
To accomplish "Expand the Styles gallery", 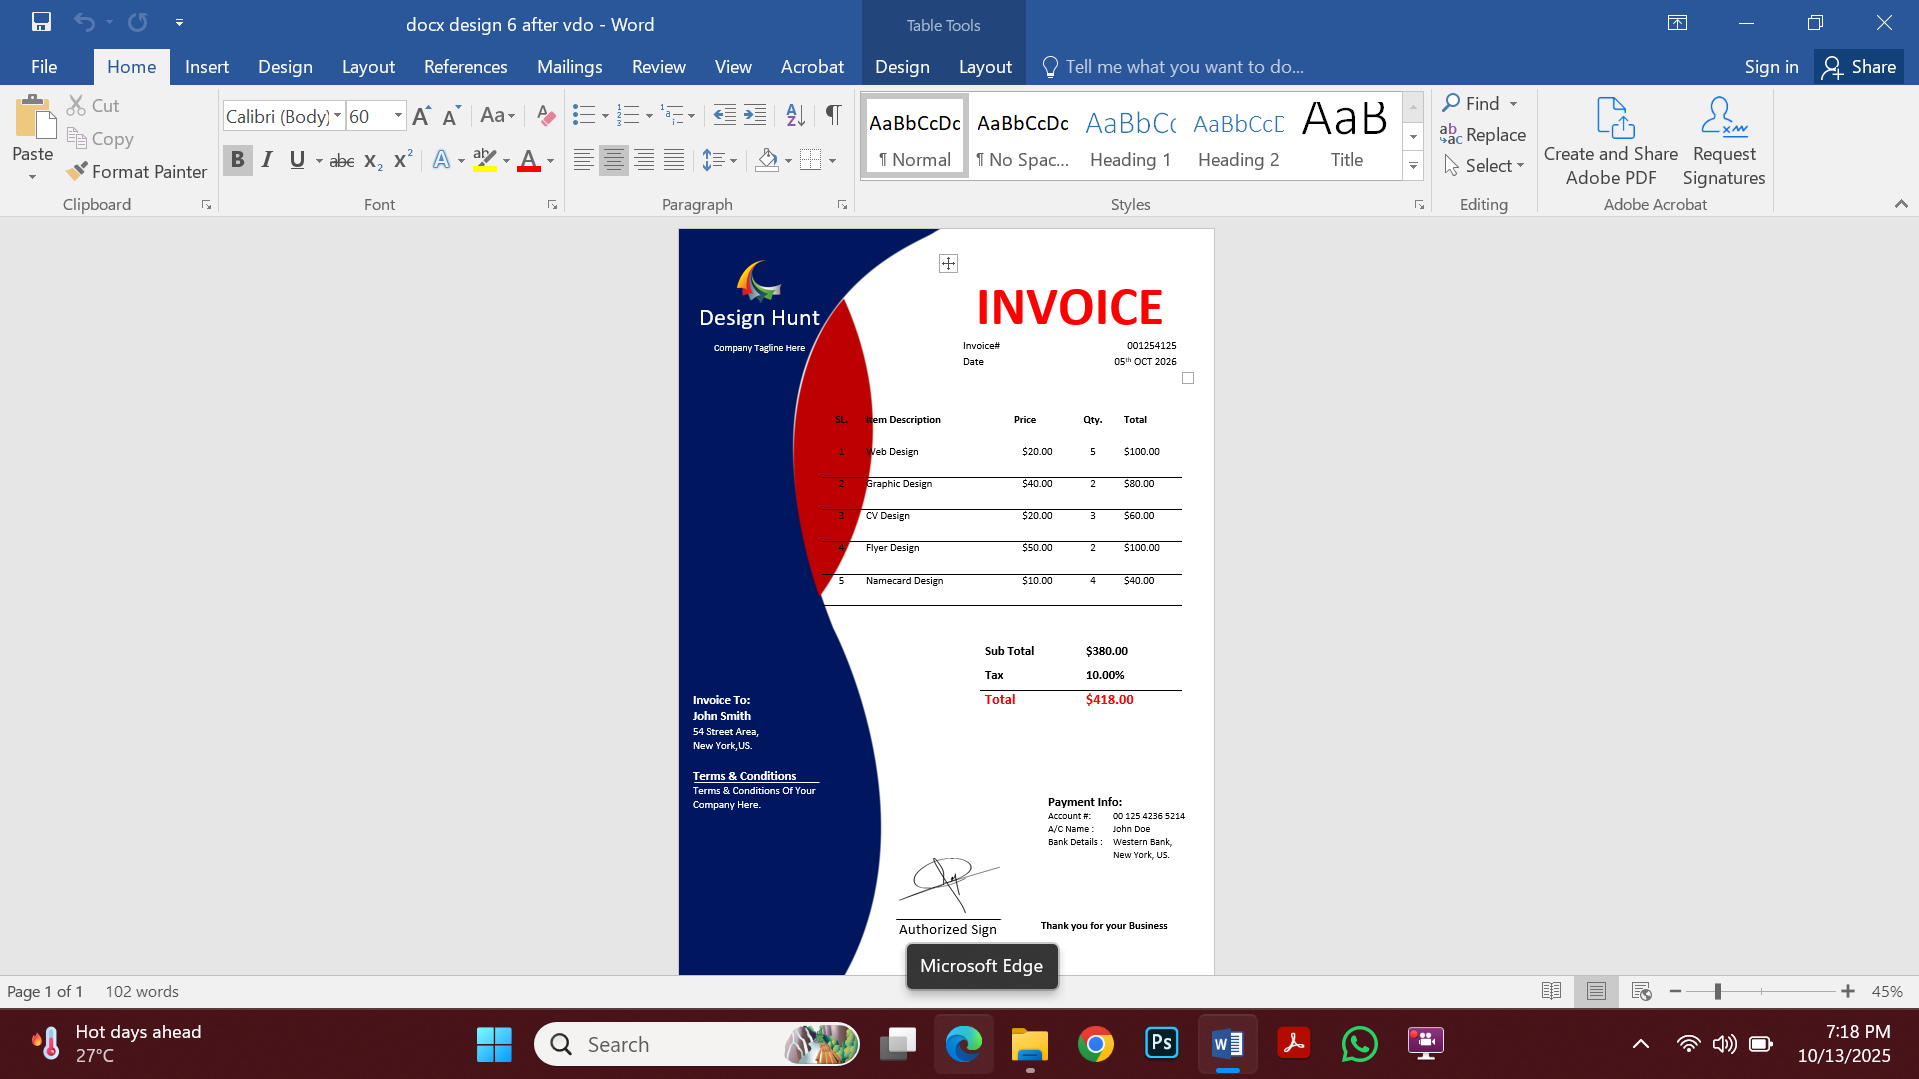I will 1412,166.
